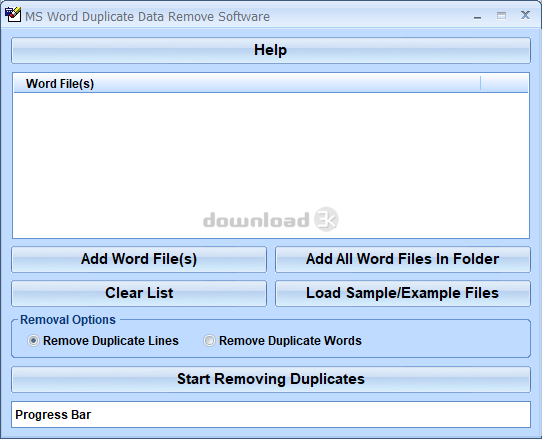Screen dimensions: 542x439
Task: Maximize the window
Action: (502, 16)
